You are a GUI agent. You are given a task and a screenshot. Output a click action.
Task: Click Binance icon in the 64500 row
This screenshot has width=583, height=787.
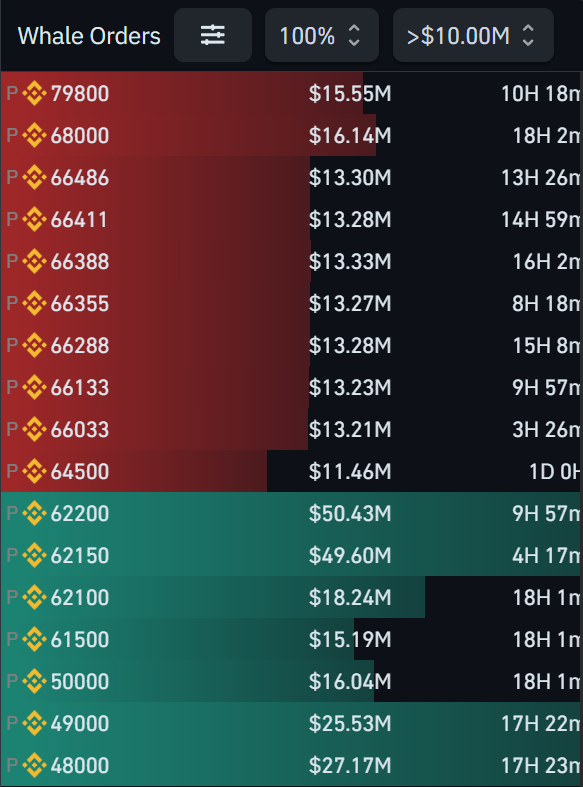tap(35, 471)
